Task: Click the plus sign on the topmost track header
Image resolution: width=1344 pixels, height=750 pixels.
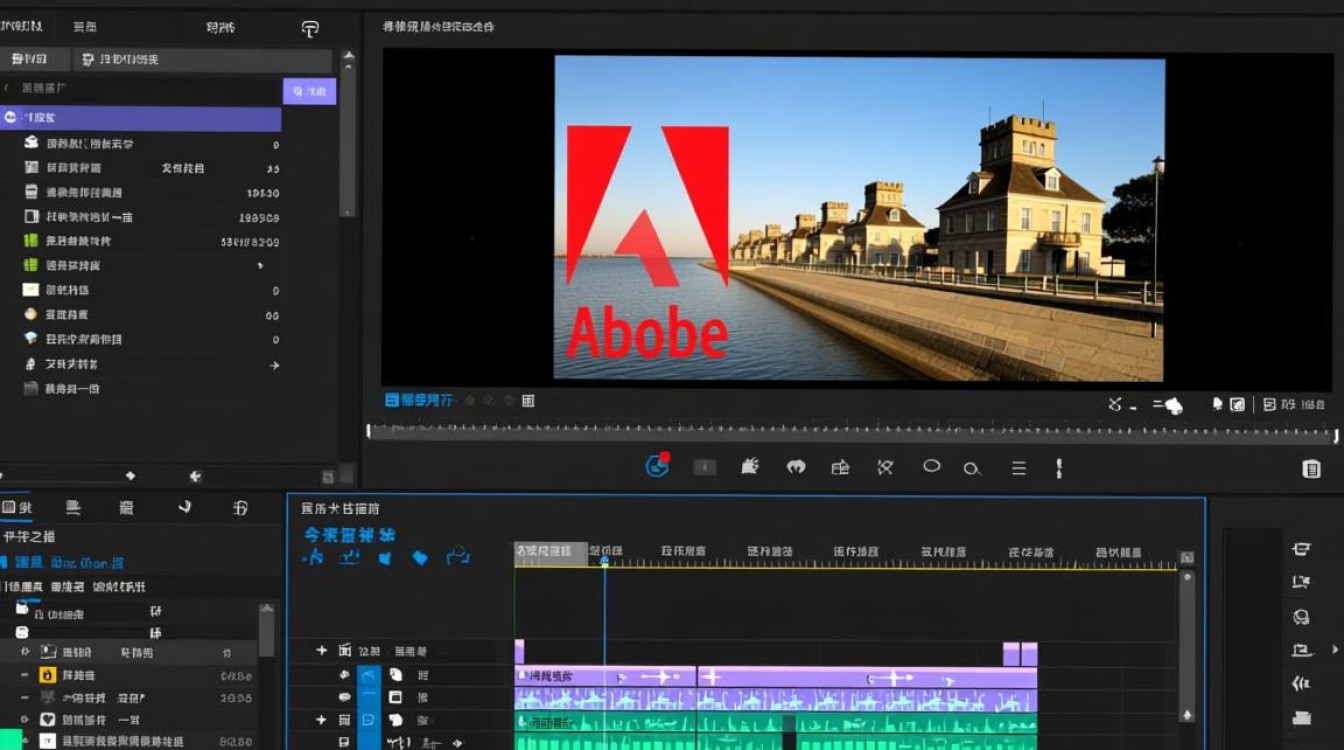Action: click(x=321, y=650)
